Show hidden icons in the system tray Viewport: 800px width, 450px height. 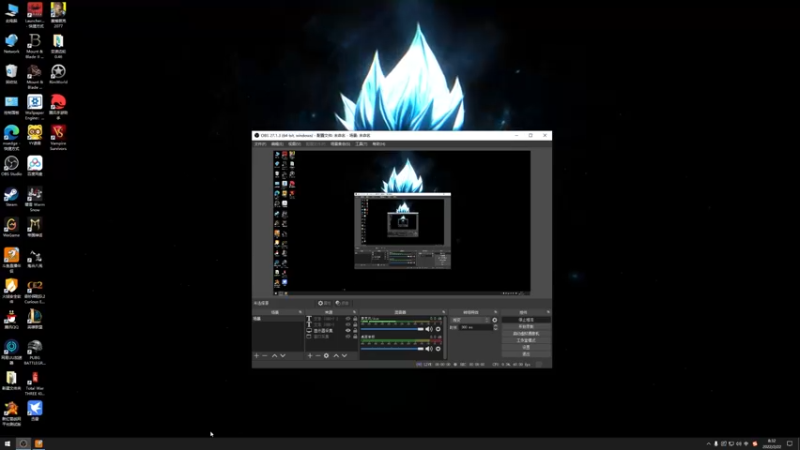pos(708,444)
